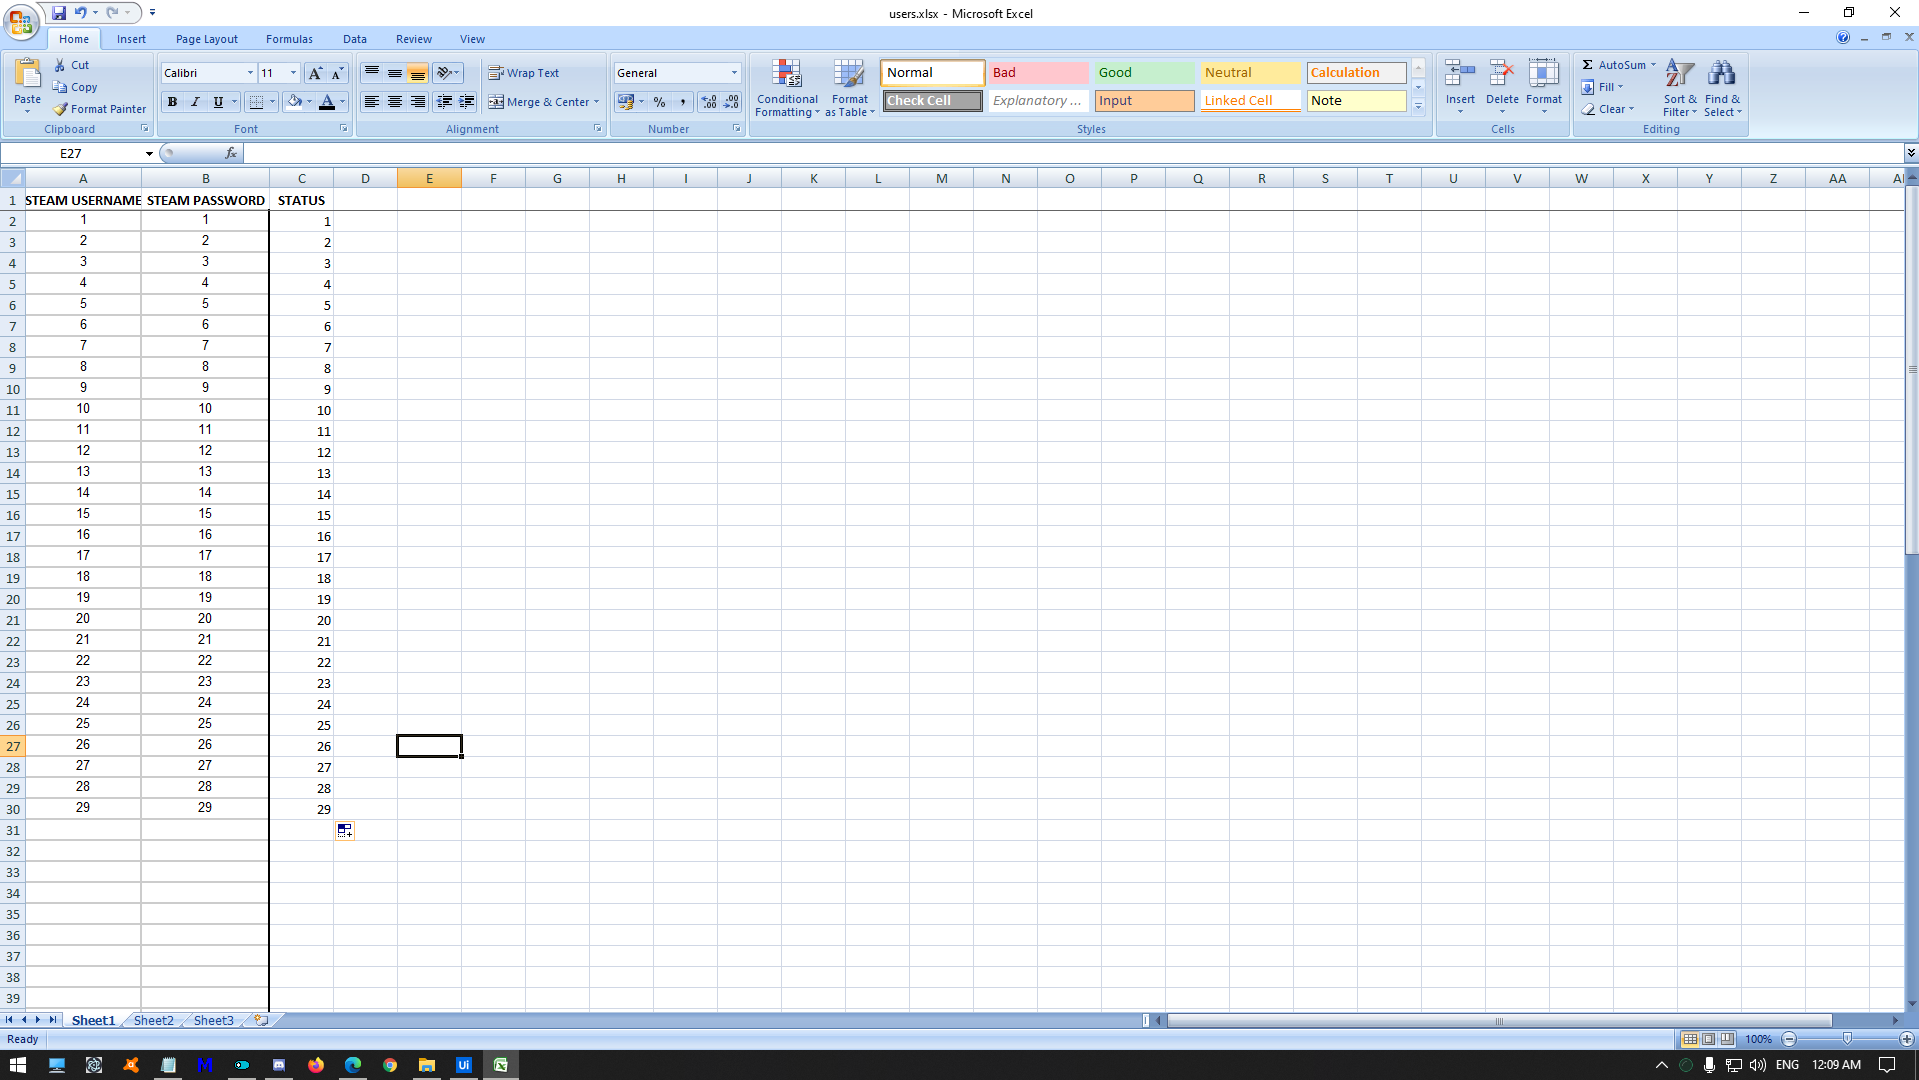Apply the Bad cell style
This screenshot has height=1080, width=1919.
[1038, 73]
